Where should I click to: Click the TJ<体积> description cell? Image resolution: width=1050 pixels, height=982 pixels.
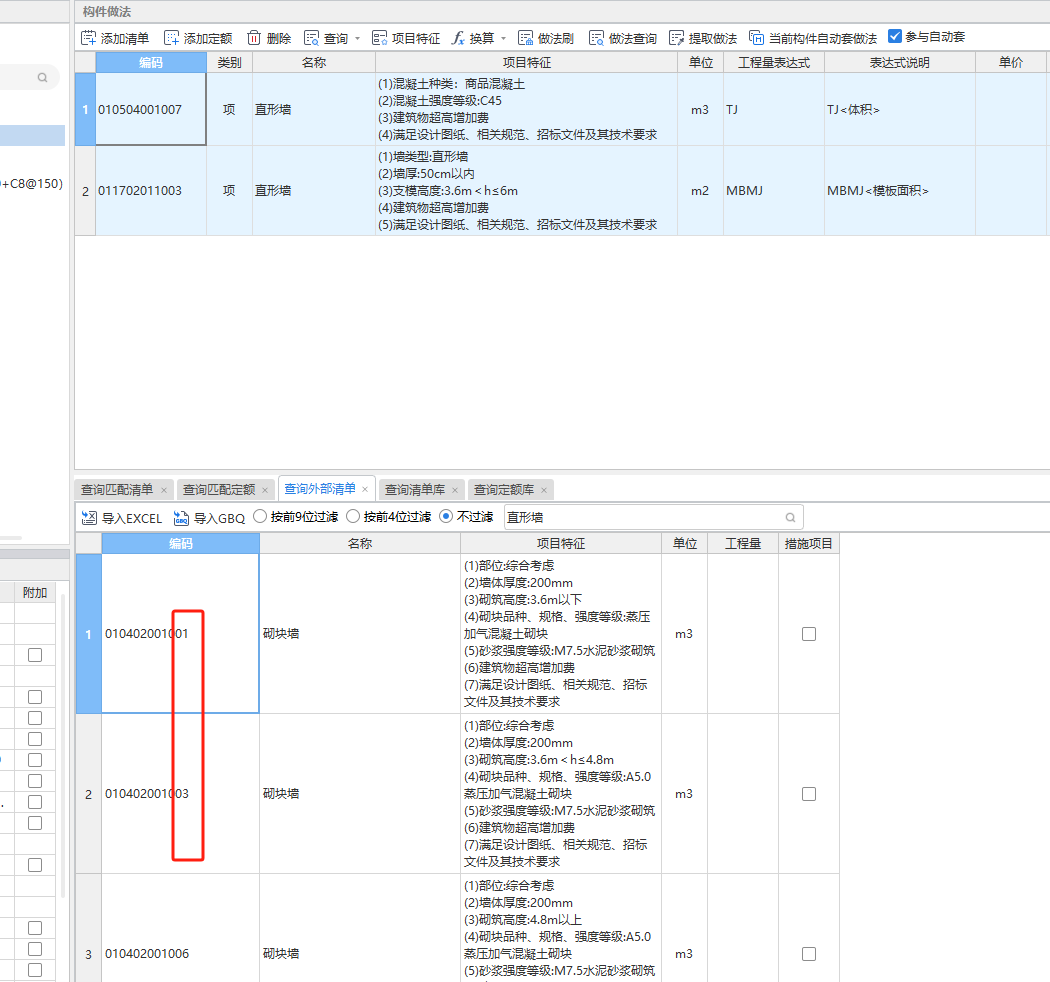click(899, 109)
